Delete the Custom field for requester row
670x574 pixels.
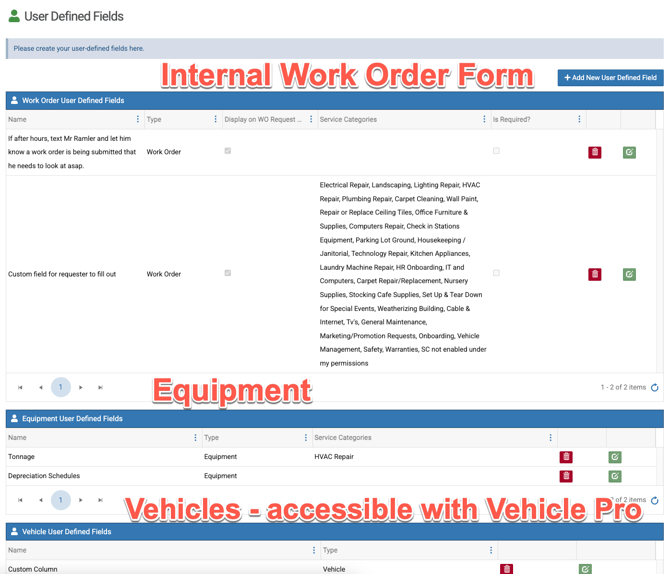(x=595, y=274)
